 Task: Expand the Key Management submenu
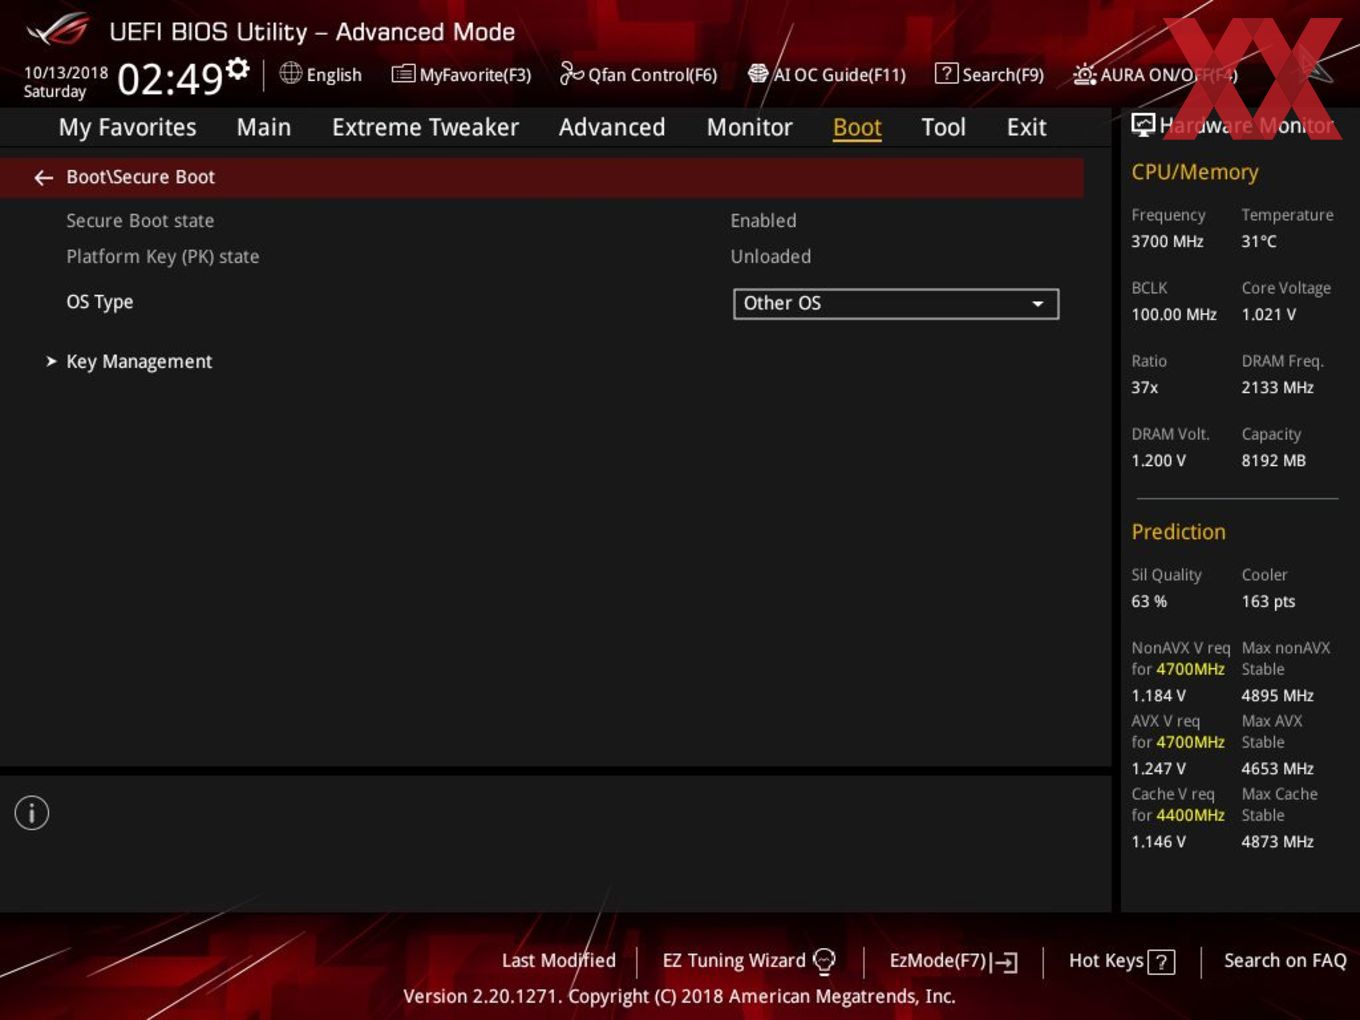tap(139, 362)
